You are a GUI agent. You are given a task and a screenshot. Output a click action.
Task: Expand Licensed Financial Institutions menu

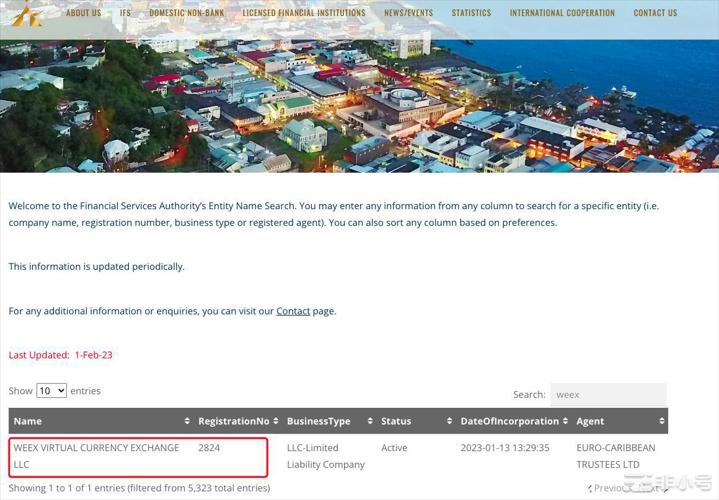[x=304, y=13]
